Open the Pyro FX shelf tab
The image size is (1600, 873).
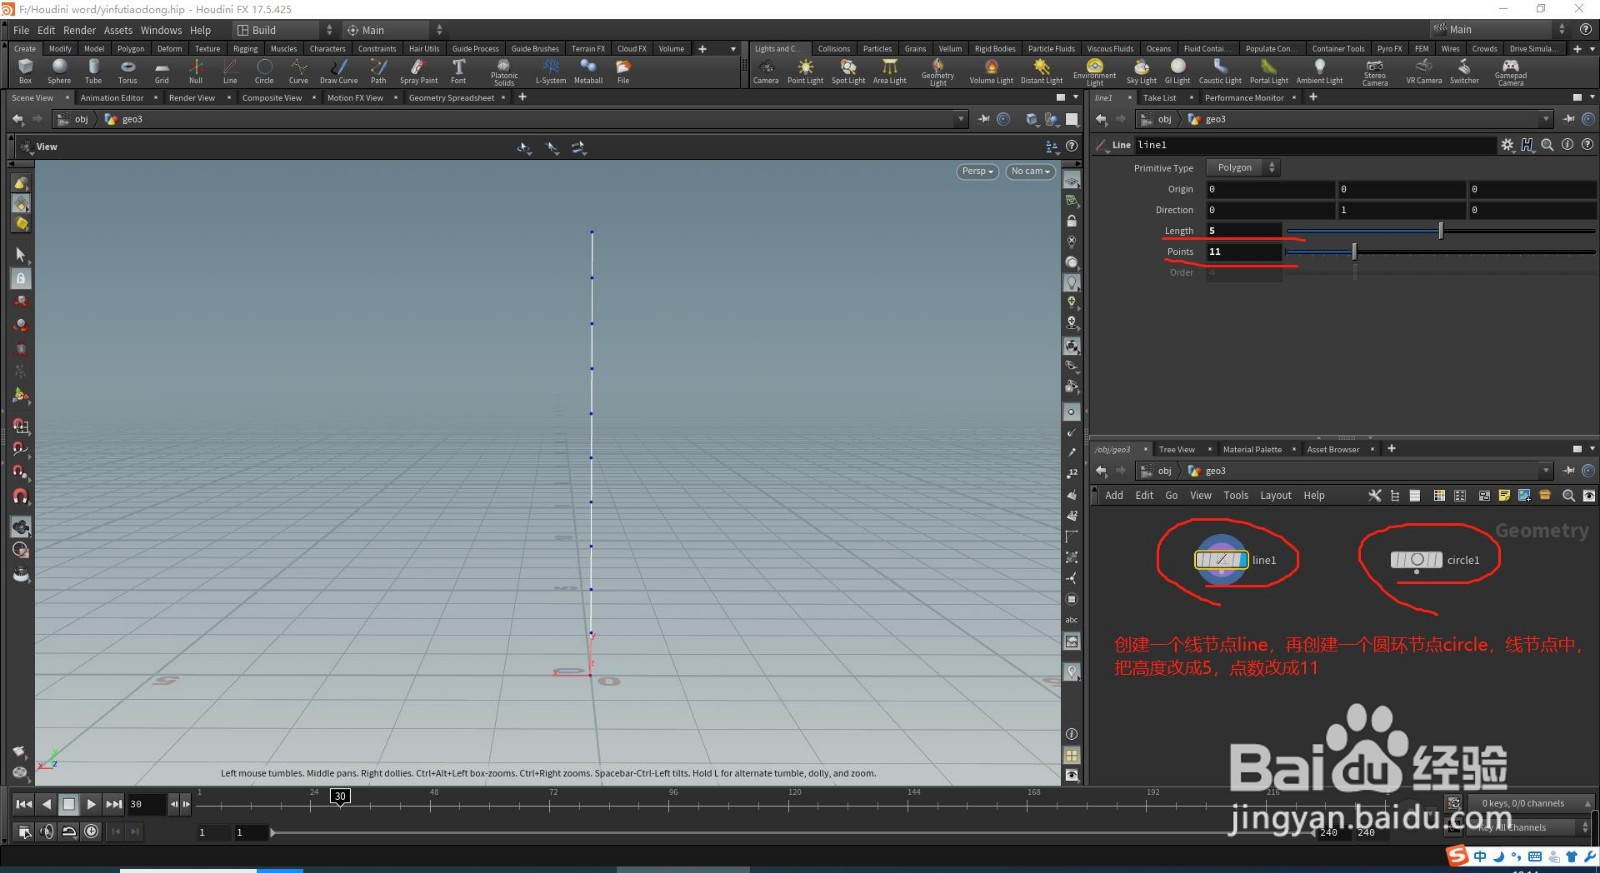[x=1389, y=48]
